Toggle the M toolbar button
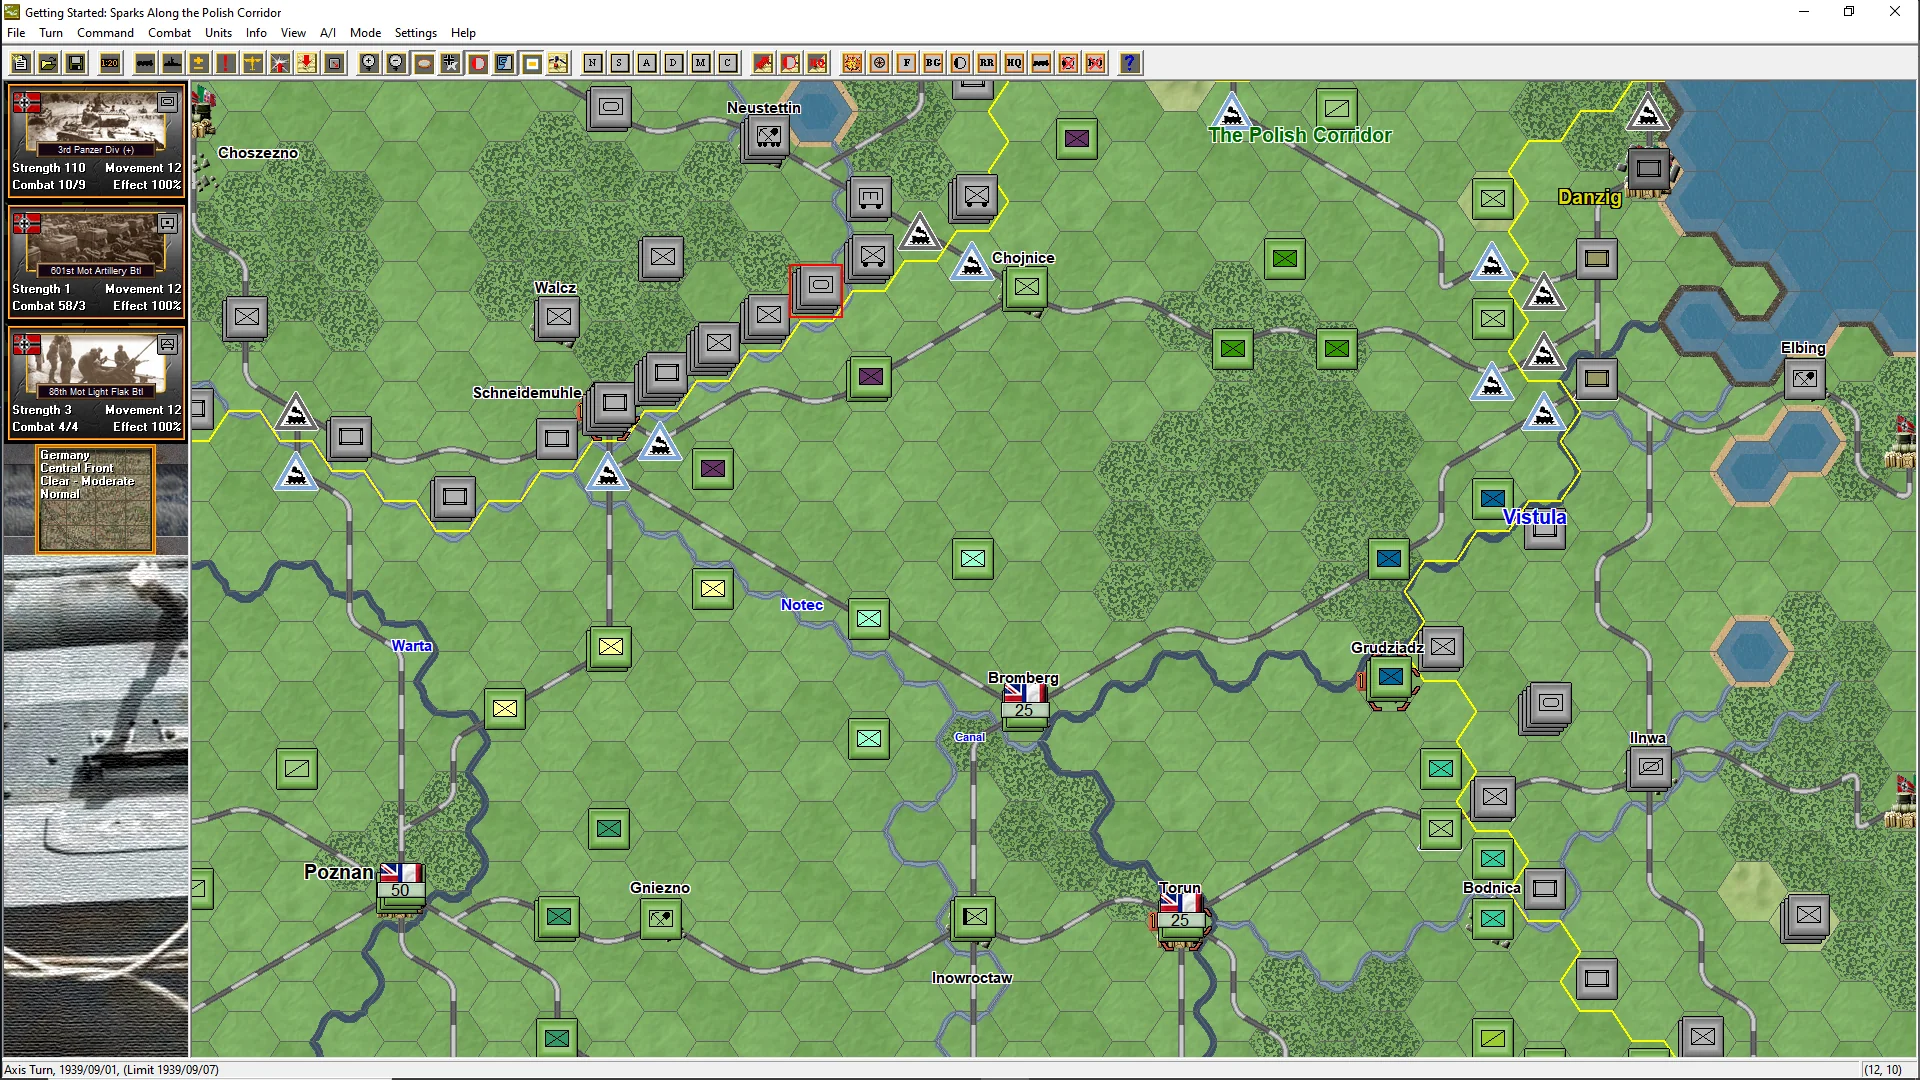Viewport: 1920px width, 1080px height. tap(701, 63)
